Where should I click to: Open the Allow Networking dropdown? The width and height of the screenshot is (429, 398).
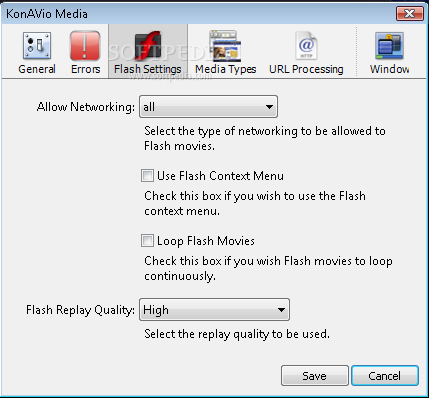pos(208,107)
